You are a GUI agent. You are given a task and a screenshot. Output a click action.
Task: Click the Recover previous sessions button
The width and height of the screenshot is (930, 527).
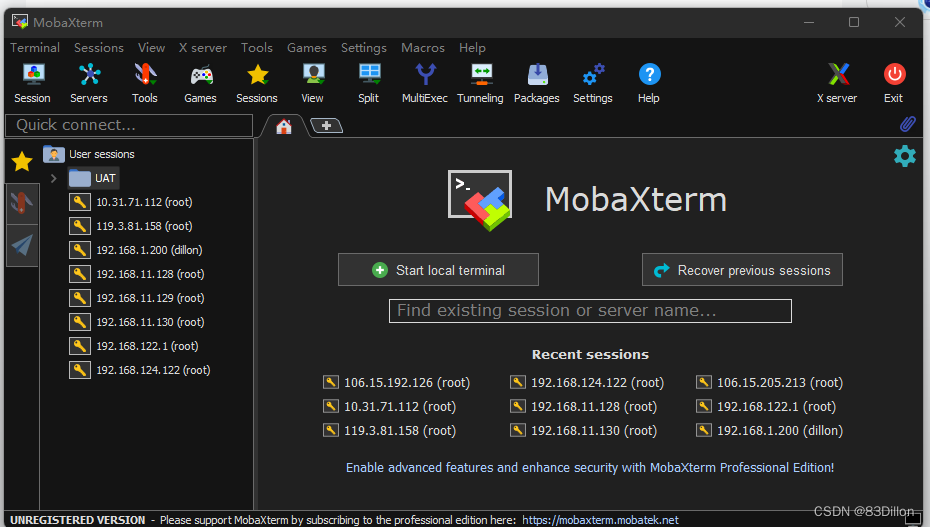tap(742, 270)
